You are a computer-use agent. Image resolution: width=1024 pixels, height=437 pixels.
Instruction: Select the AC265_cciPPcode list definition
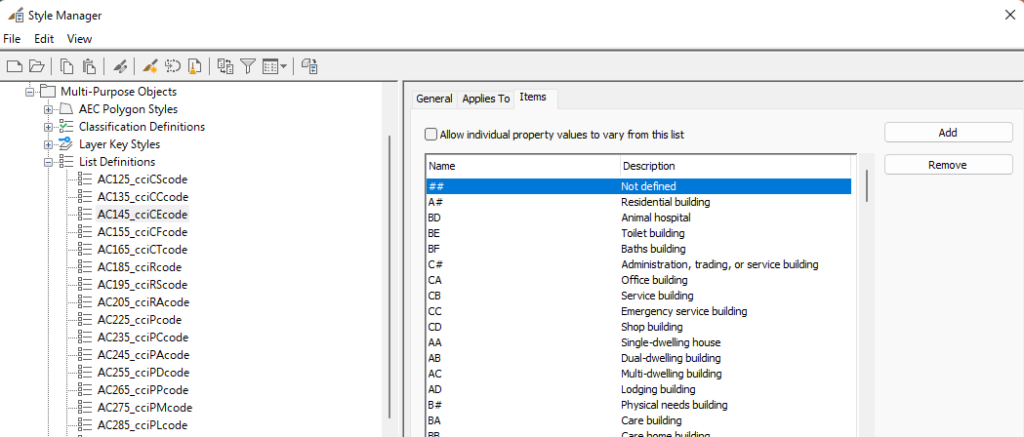142,391
